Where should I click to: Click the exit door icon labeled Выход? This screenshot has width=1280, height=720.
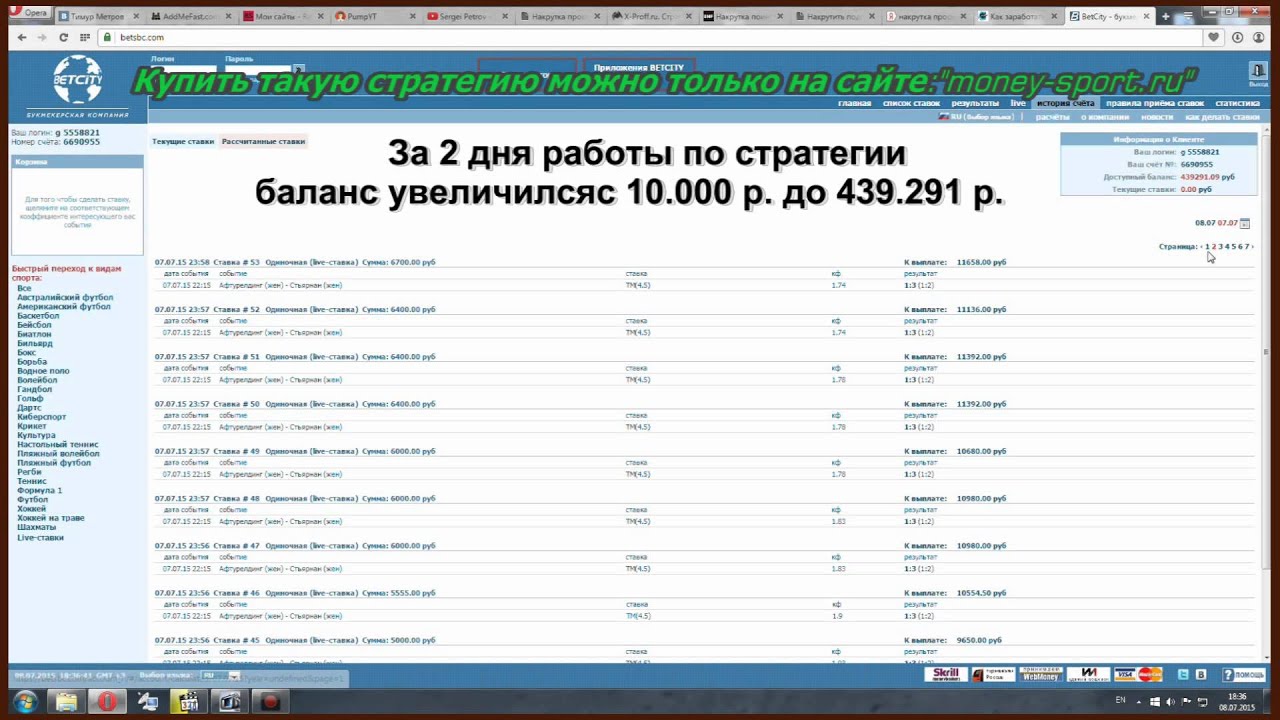coord(1258,72)
